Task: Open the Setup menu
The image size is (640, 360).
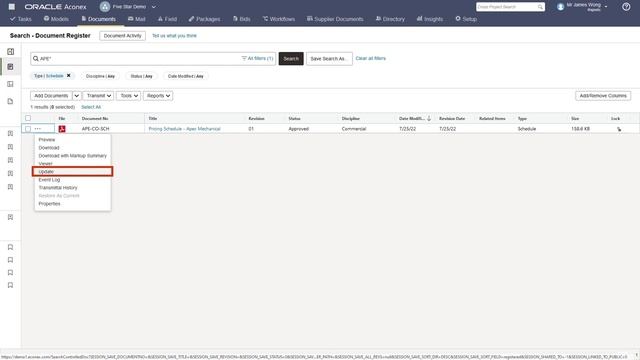Action: [466, 19]
